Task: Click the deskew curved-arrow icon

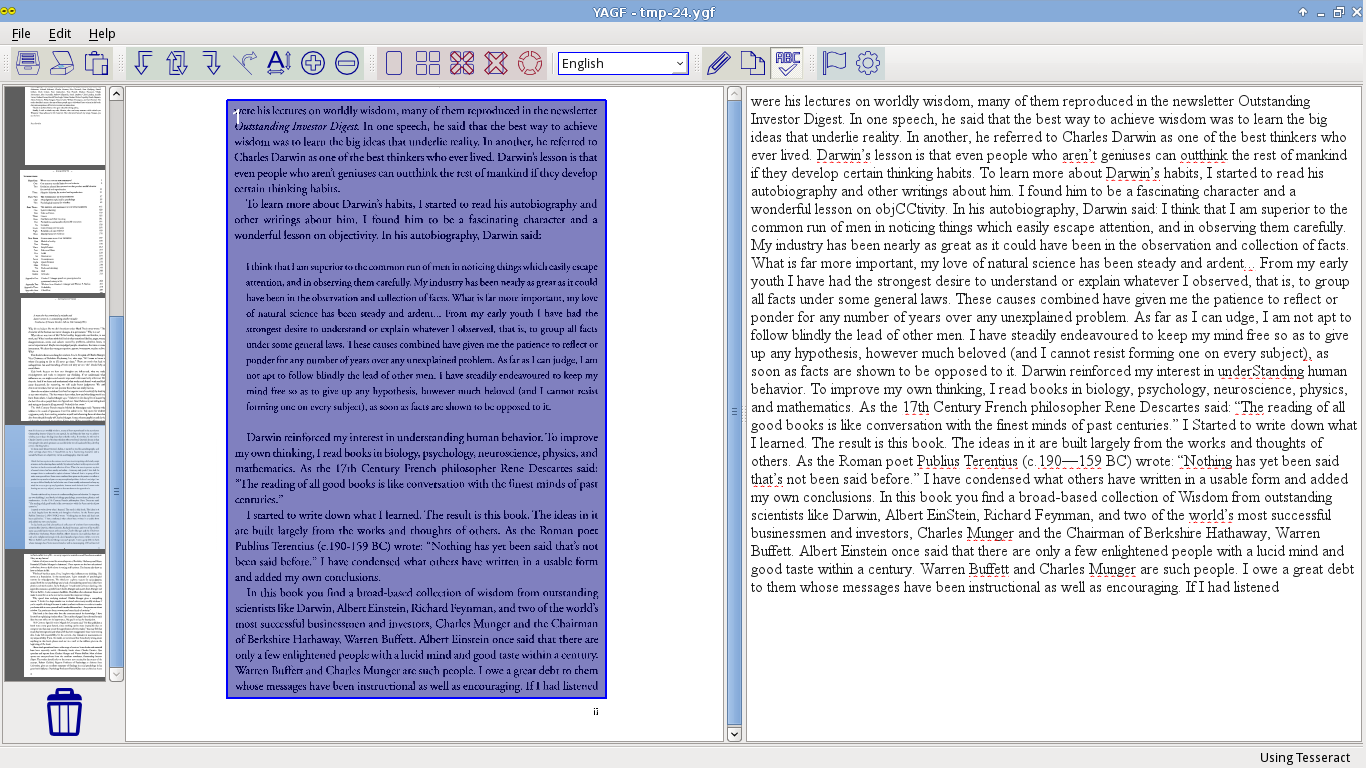Action: [x=245, y=63]
